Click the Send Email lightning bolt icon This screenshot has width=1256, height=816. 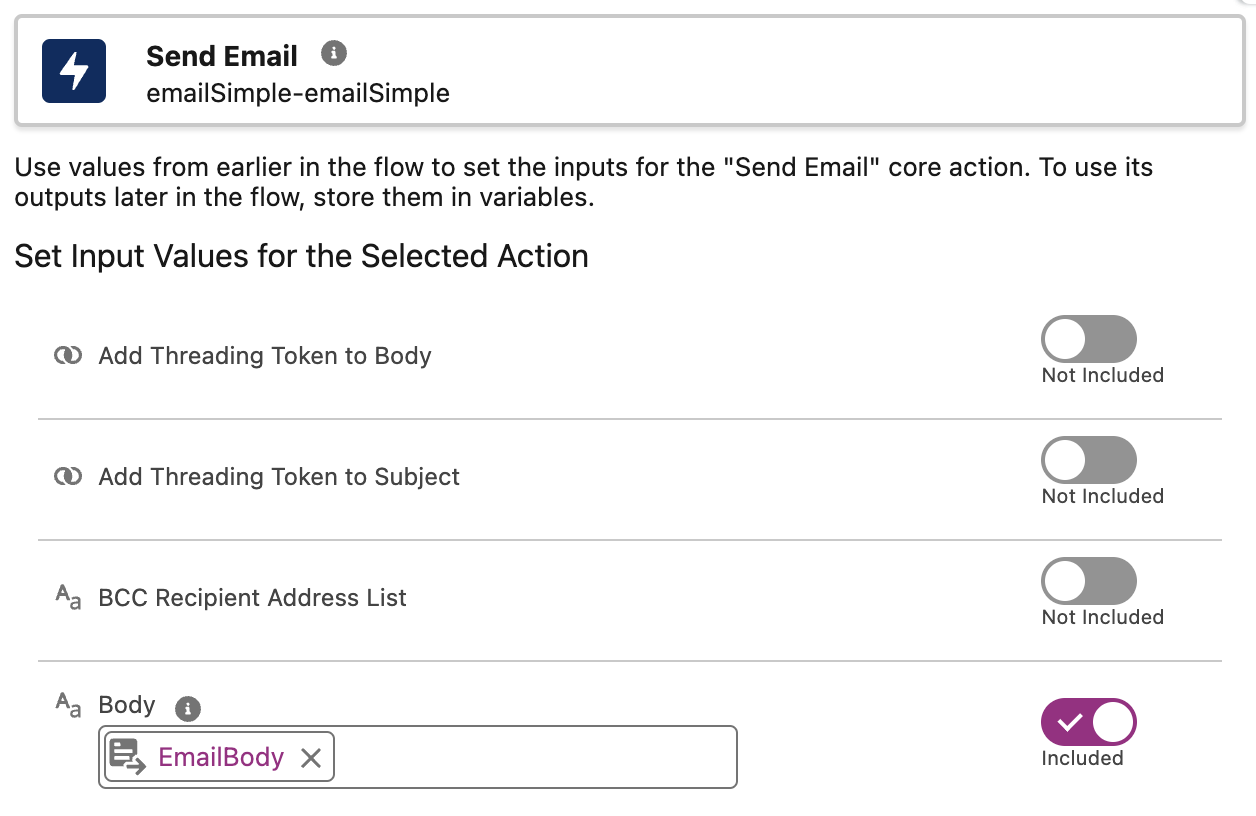tap(73, 71)
